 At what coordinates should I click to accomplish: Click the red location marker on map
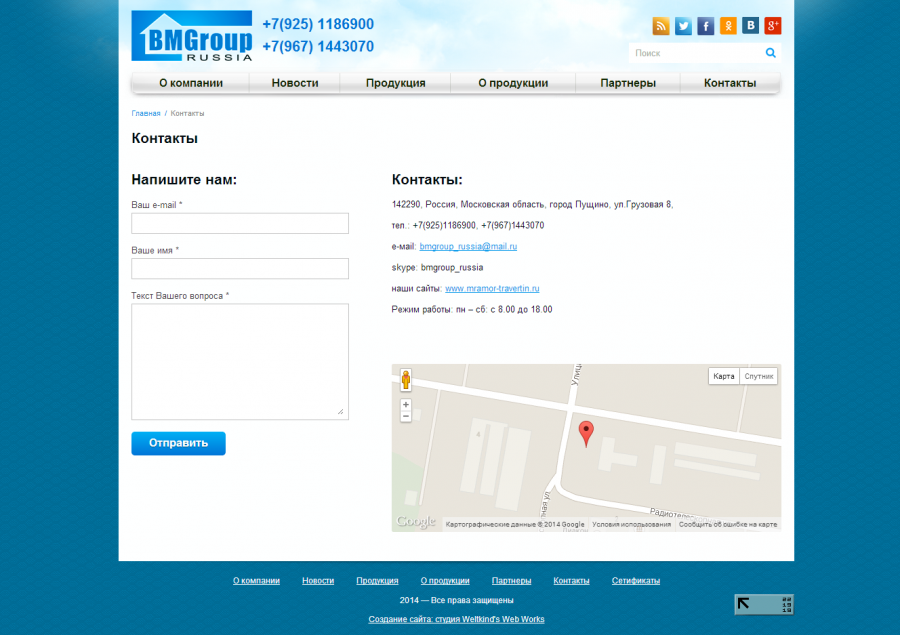coord(587,432)
